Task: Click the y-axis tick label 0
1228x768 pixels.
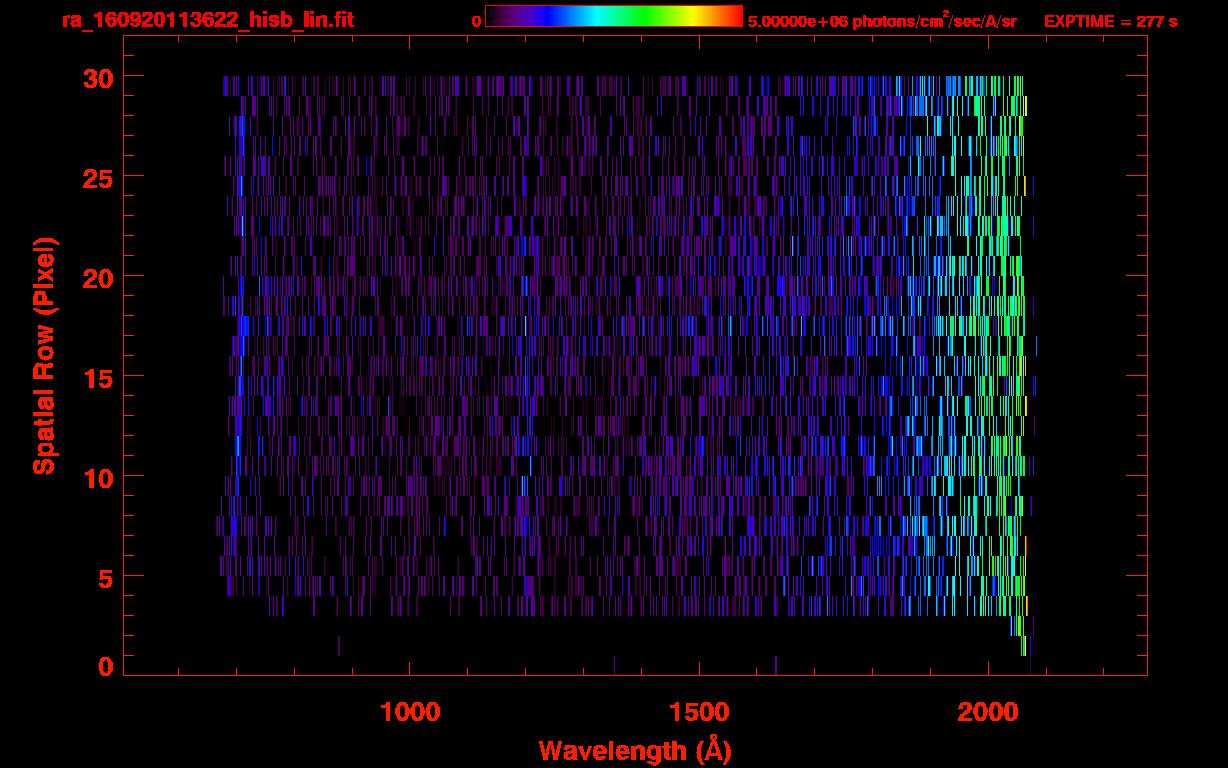Action: tap(106, 666)
